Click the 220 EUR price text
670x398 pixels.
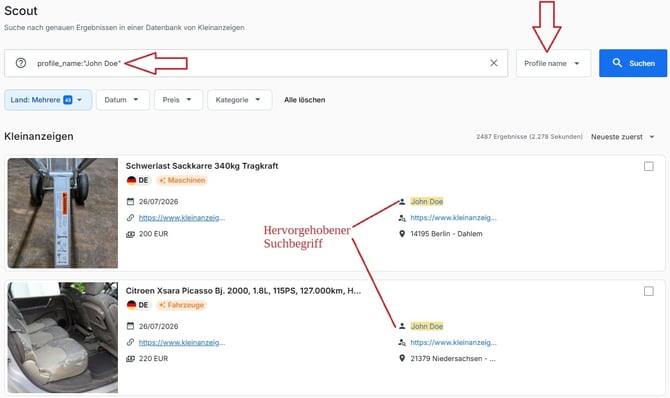click(153, 359)
